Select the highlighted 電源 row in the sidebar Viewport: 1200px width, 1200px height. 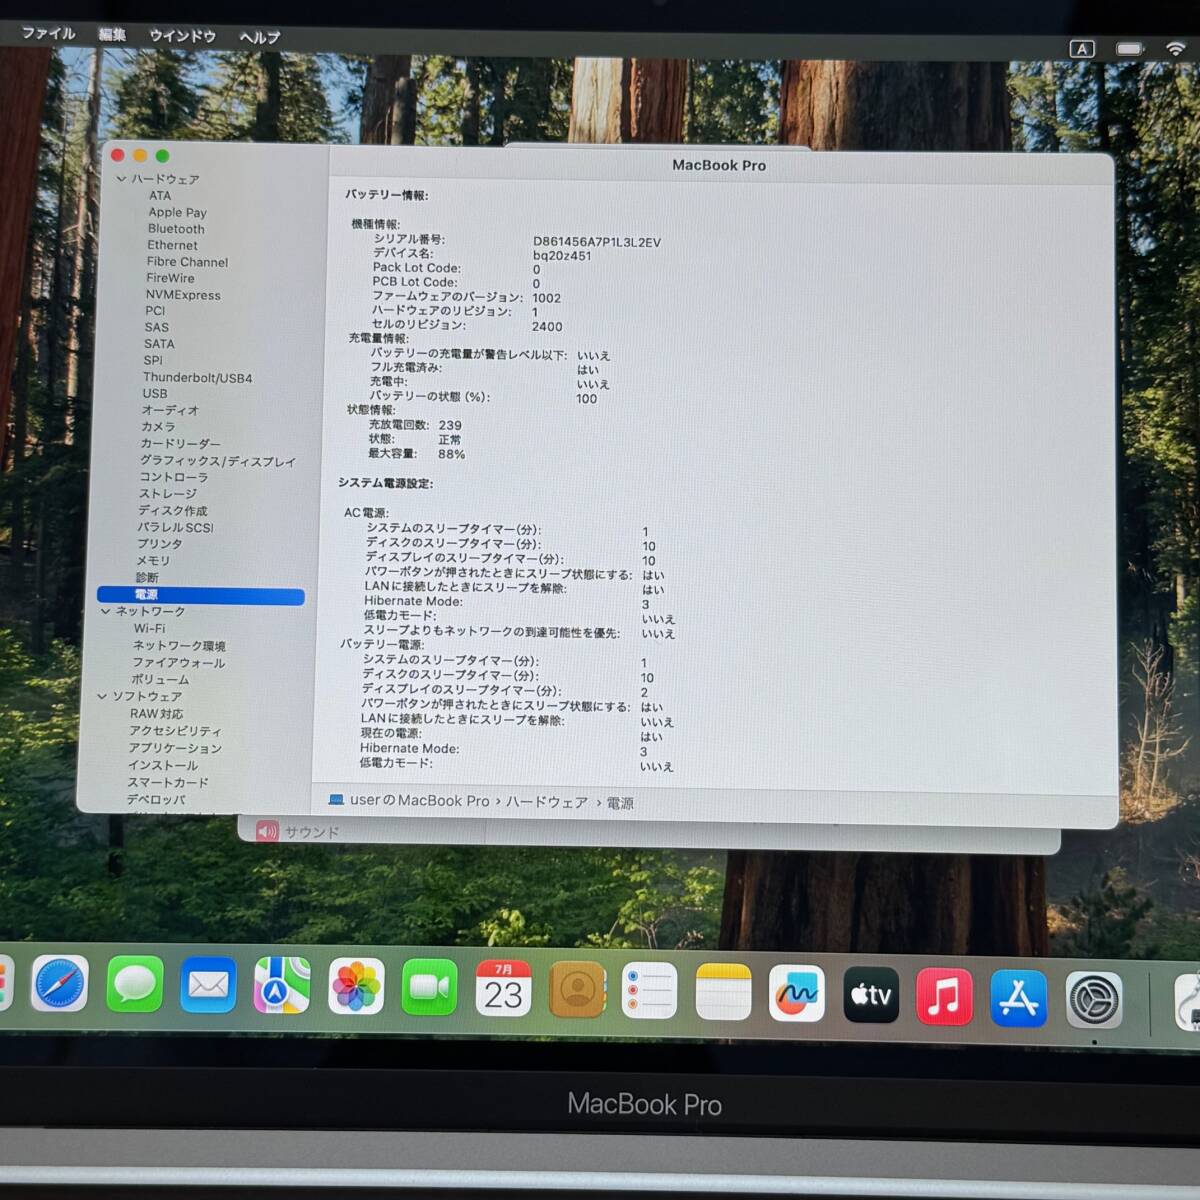click(201, 595)
